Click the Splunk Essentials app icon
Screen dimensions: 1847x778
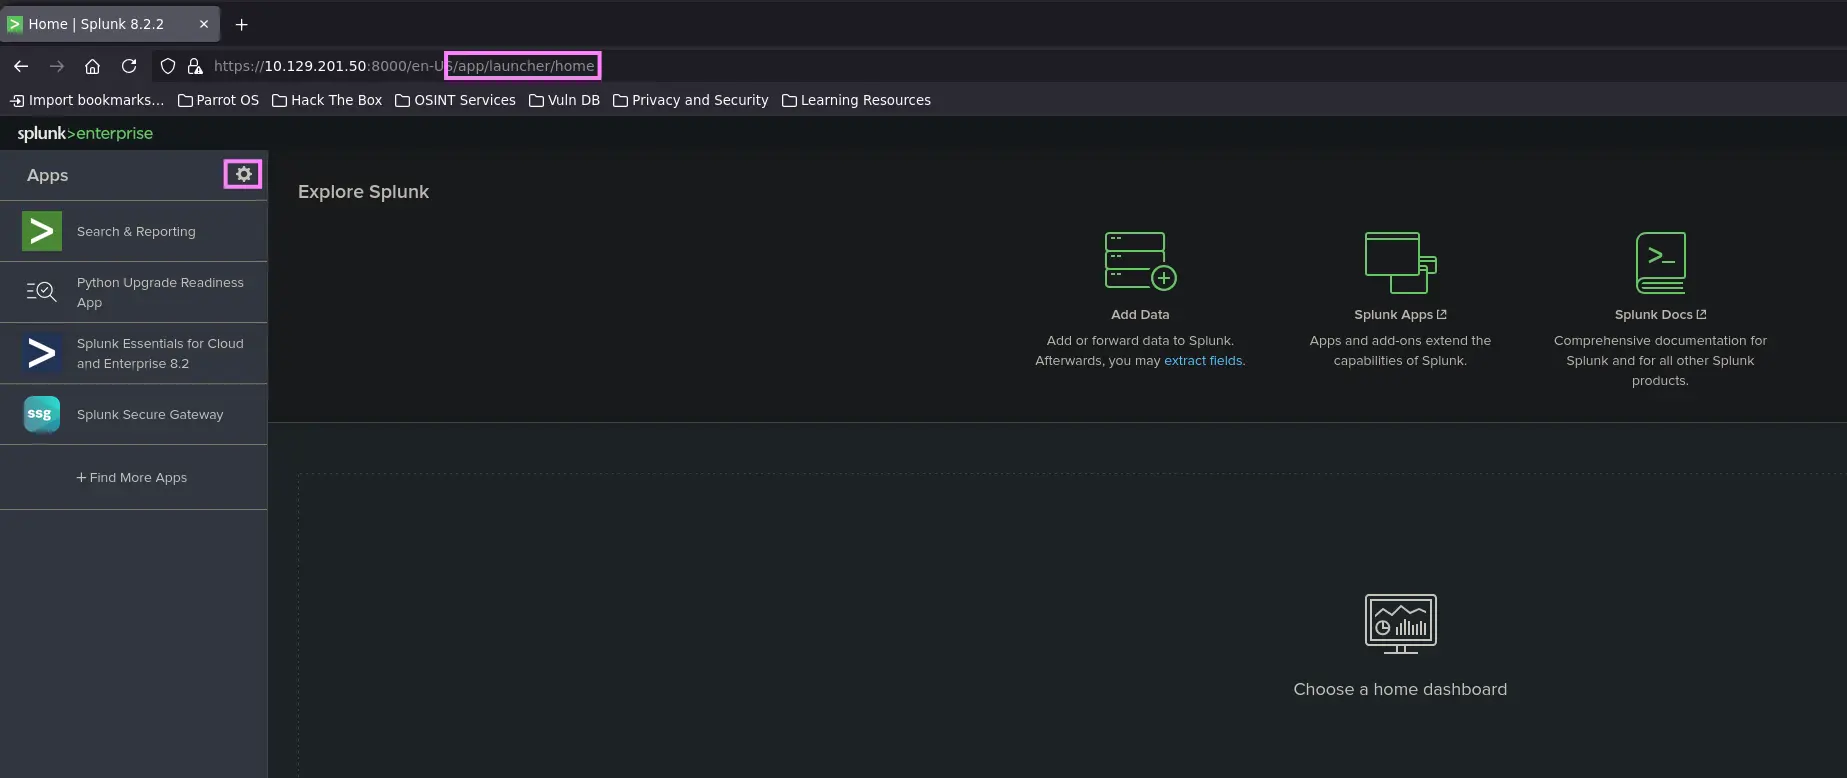pos(42,353)
